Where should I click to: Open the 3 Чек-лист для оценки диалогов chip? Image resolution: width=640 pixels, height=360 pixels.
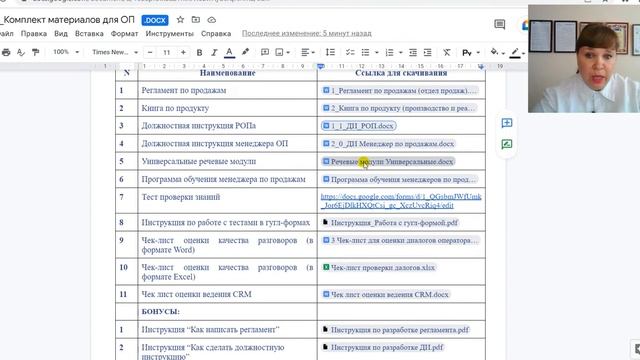pos(400,240)
